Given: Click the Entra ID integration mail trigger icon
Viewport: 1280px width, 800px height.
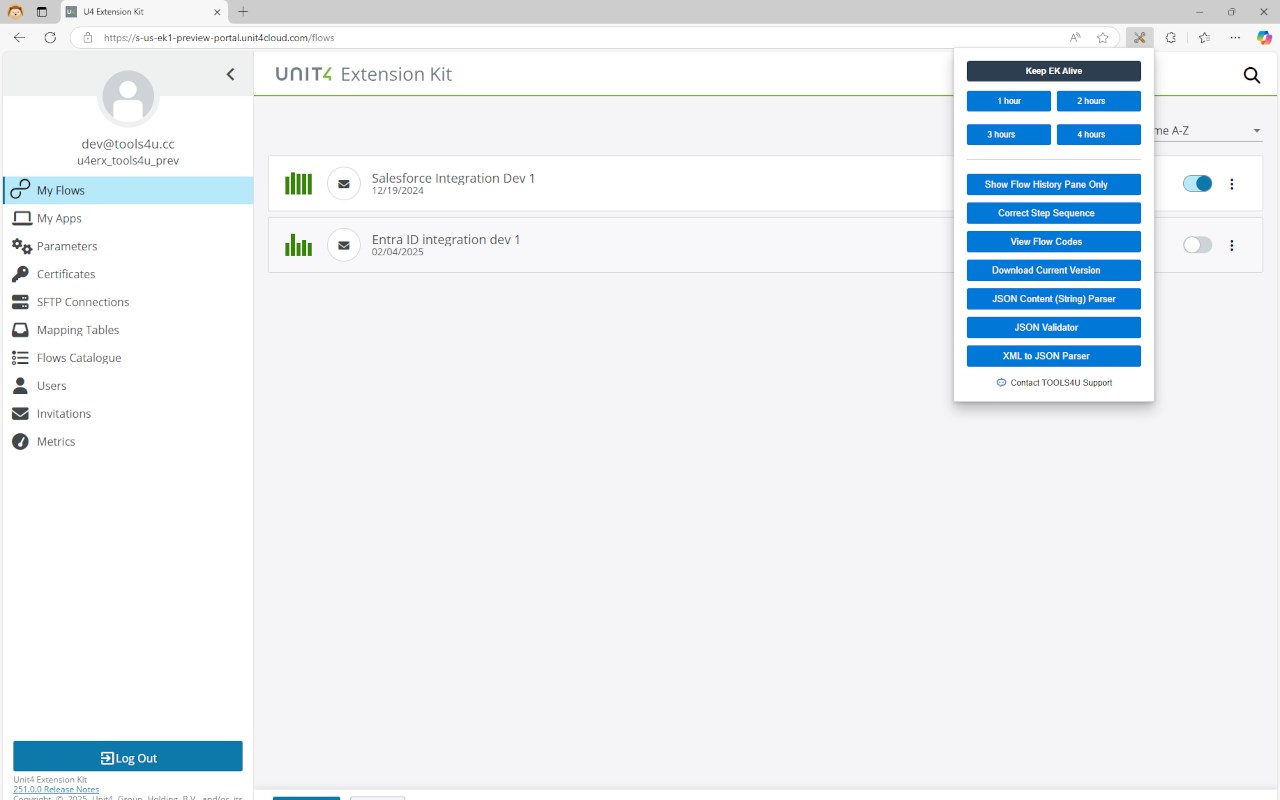Looking at the screenshot, I should pos(344,245).
